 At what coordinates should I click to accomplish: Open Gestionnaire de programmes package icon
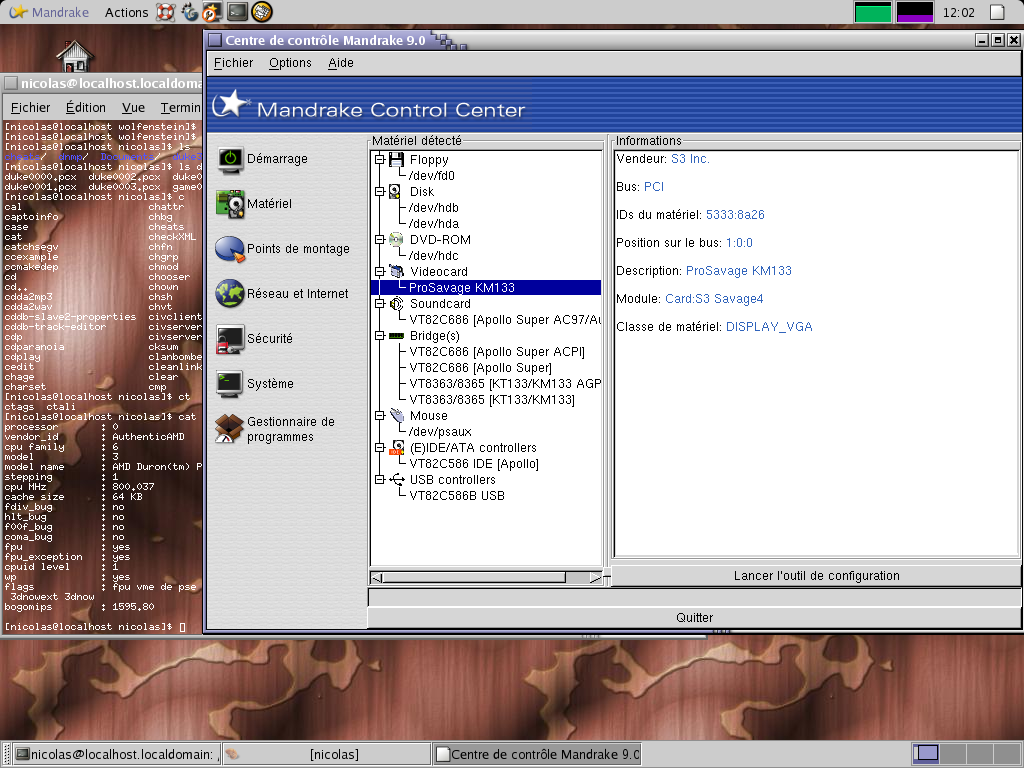pyautogui.click(x=231, y=429)
